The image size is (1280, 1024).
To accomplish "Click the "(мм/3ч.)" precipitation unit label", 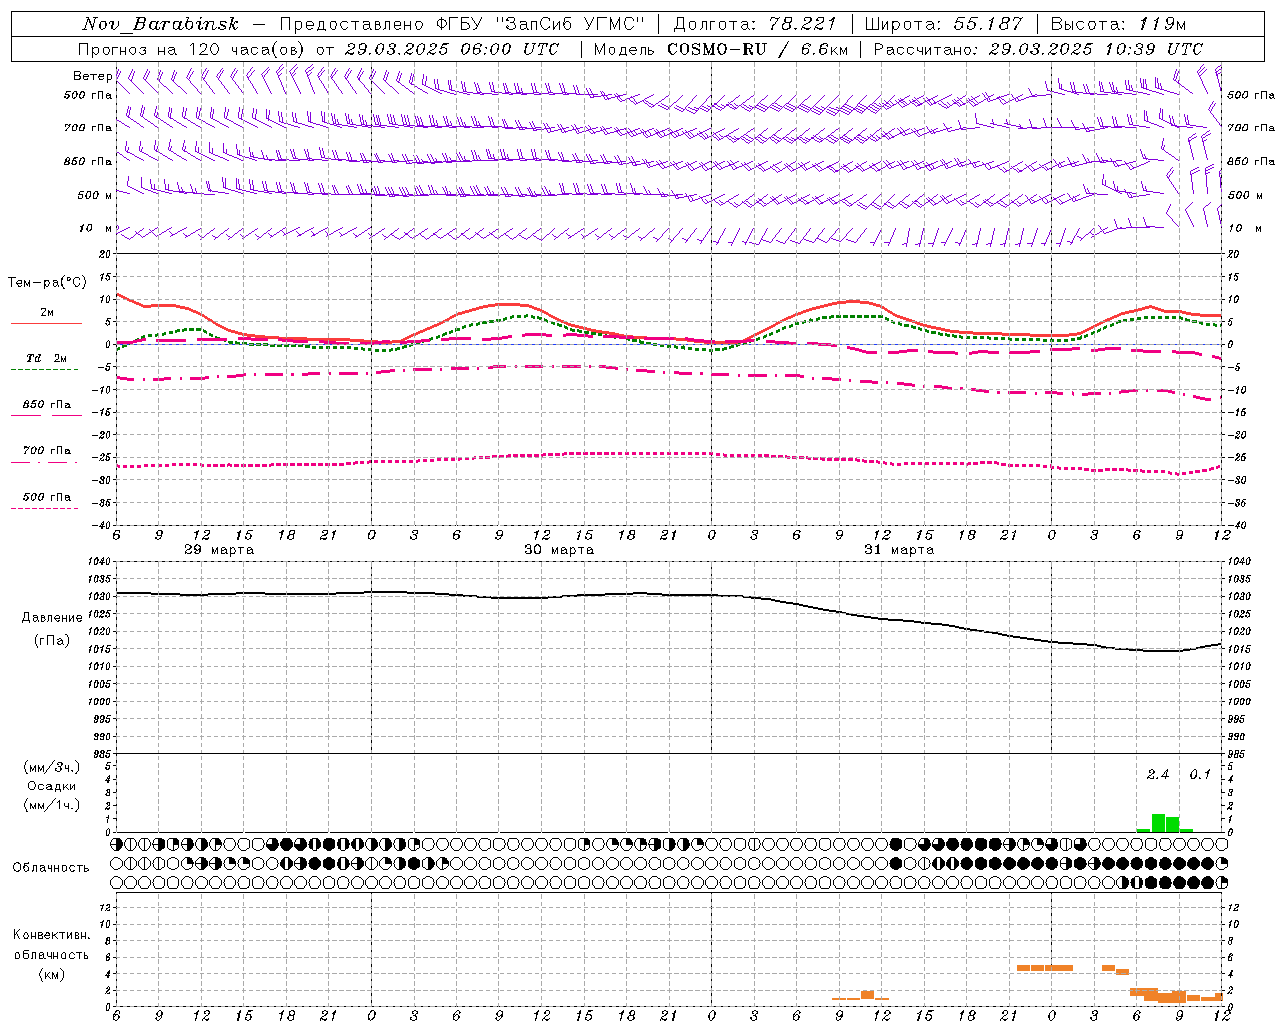I will coord(52,768).
